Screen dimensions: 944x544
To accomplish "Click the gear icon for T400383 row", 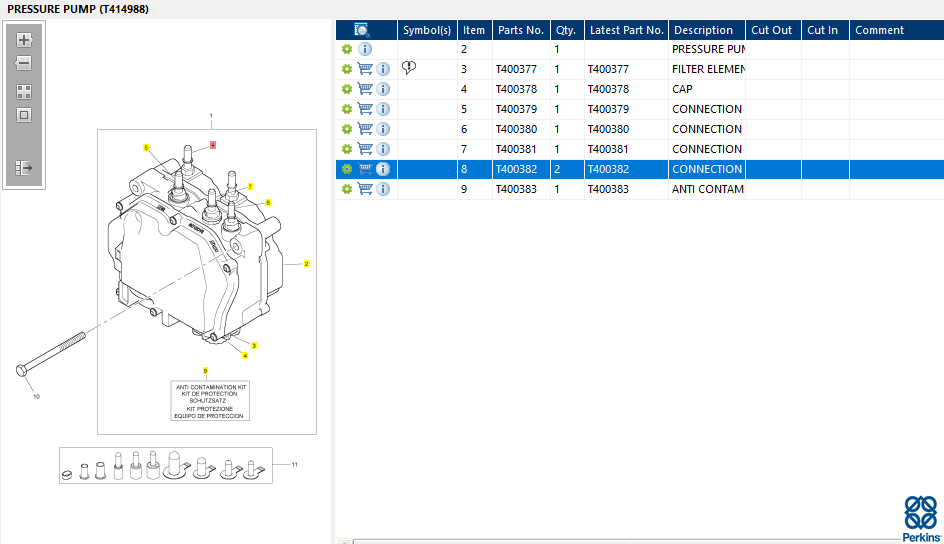I will coord(347,189).
